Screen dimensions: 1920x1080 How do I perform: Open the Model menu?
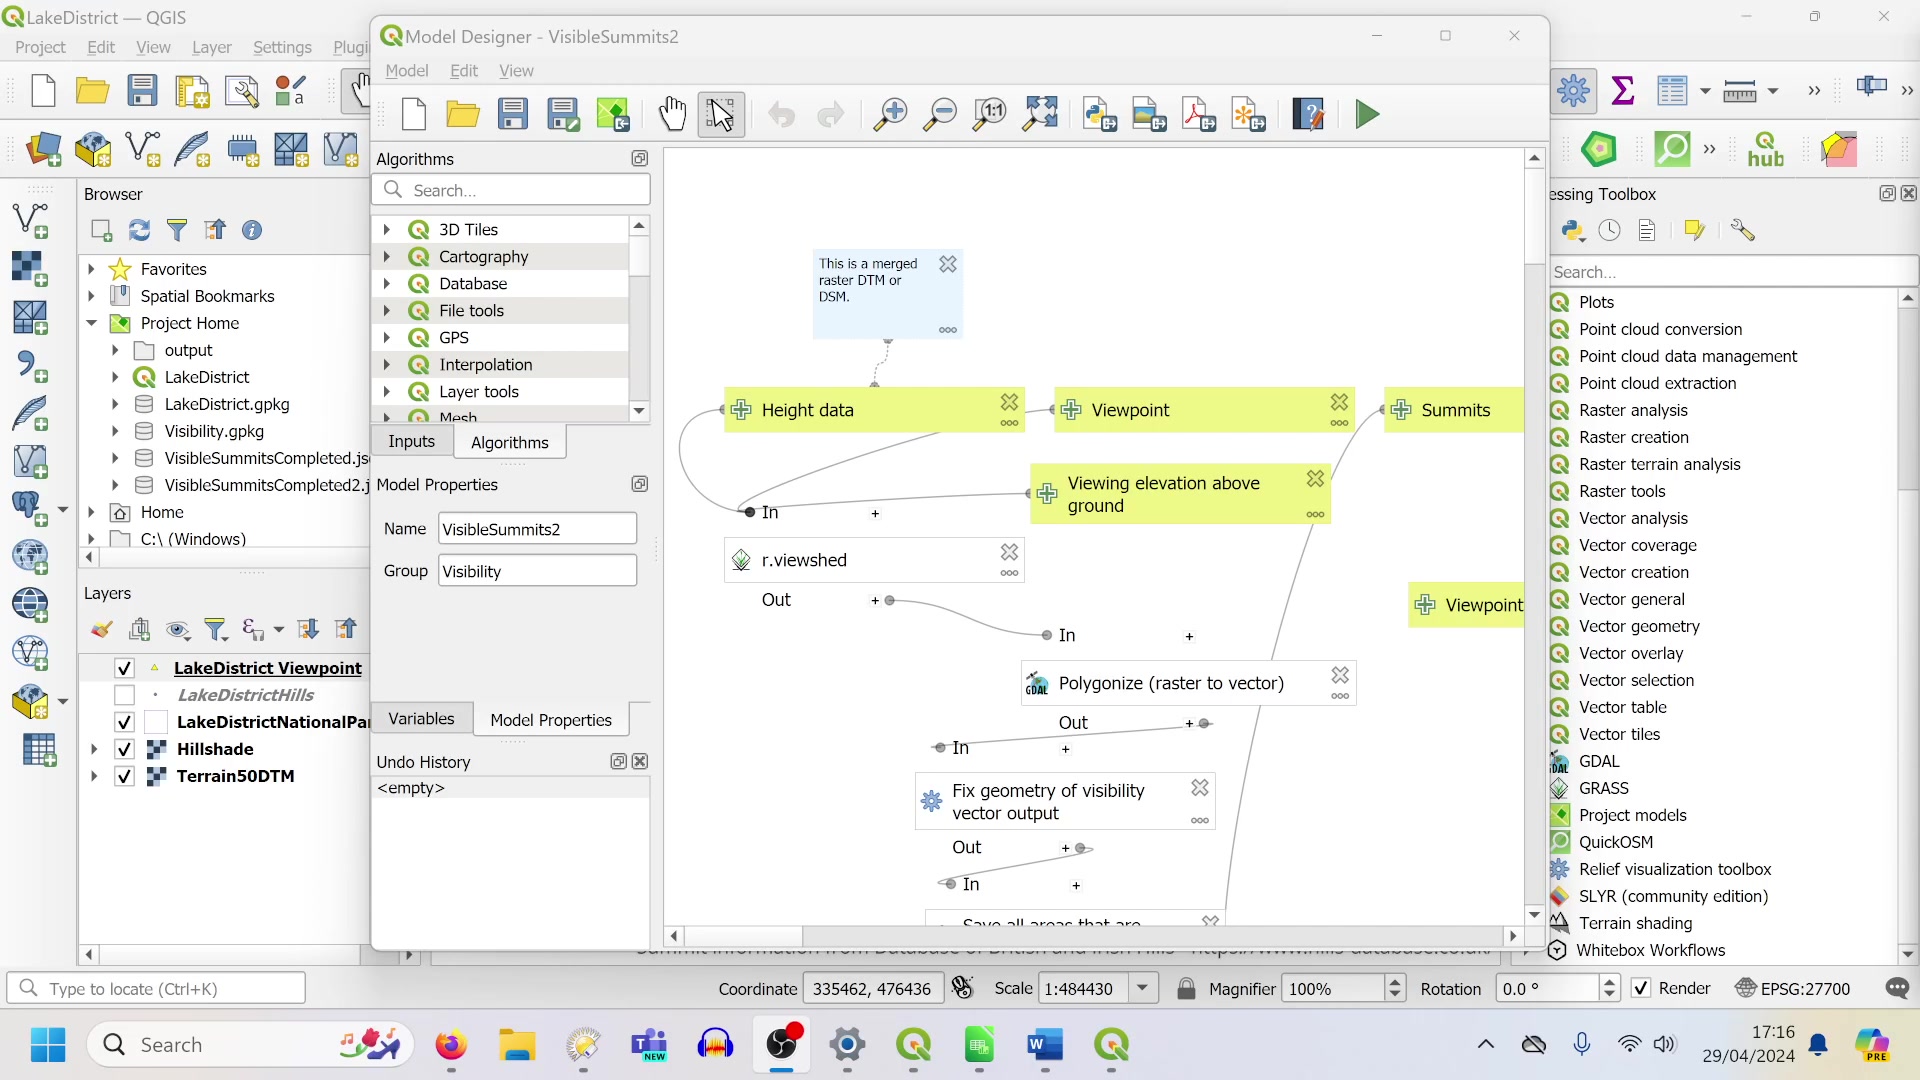click(x=406, y=71)
